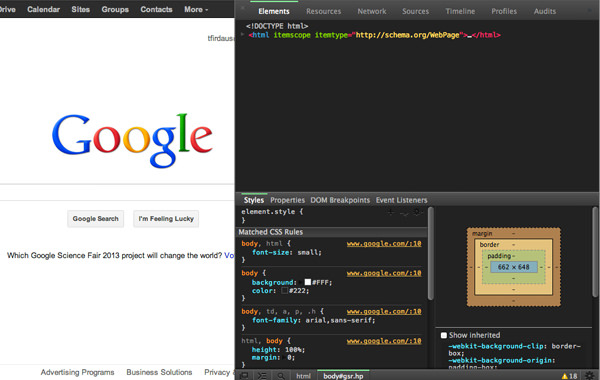Show the console drawer icon
The height and width of the screenshot is (380, 600).
pyautogui.click(x=262, y=376)
